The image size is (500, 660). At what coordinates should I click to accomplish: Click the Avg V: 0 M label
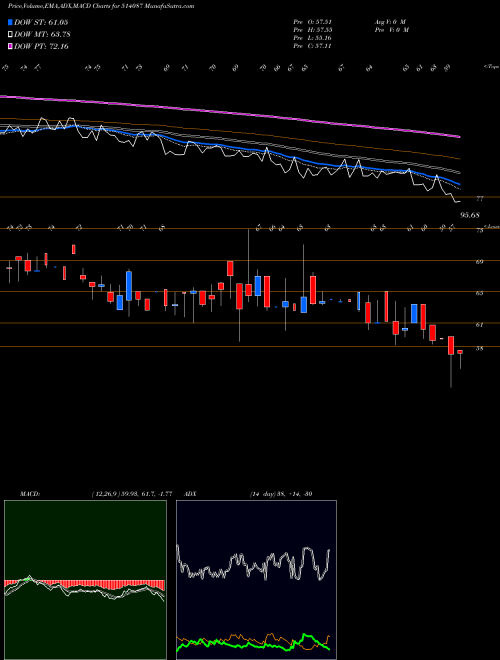390,22
